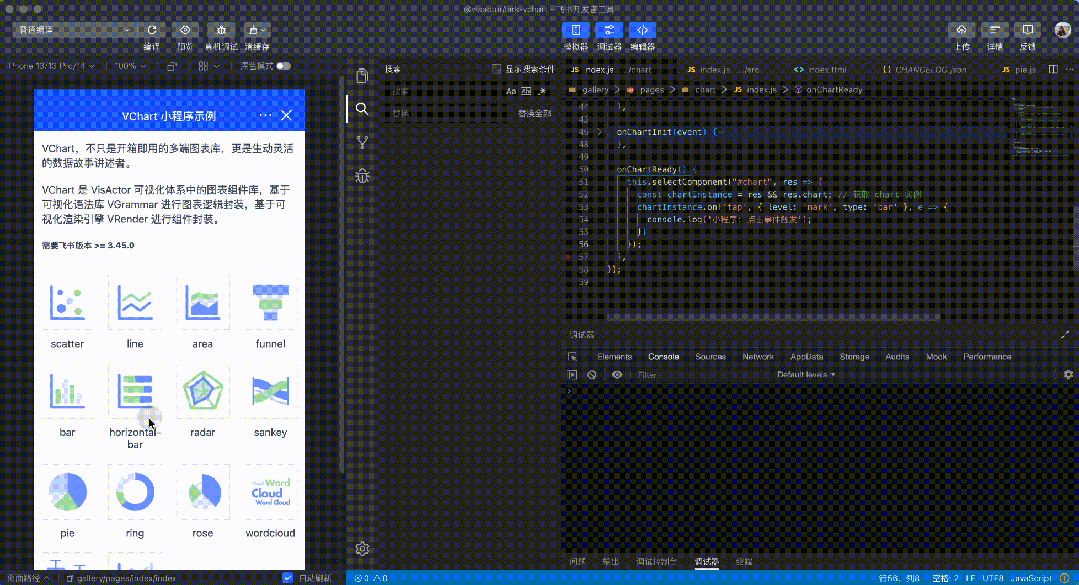The height and width of the screenshot is (585, 1079).
Task: Toggle the dark mode switch in the simulator
Action: tap(284, 66)
